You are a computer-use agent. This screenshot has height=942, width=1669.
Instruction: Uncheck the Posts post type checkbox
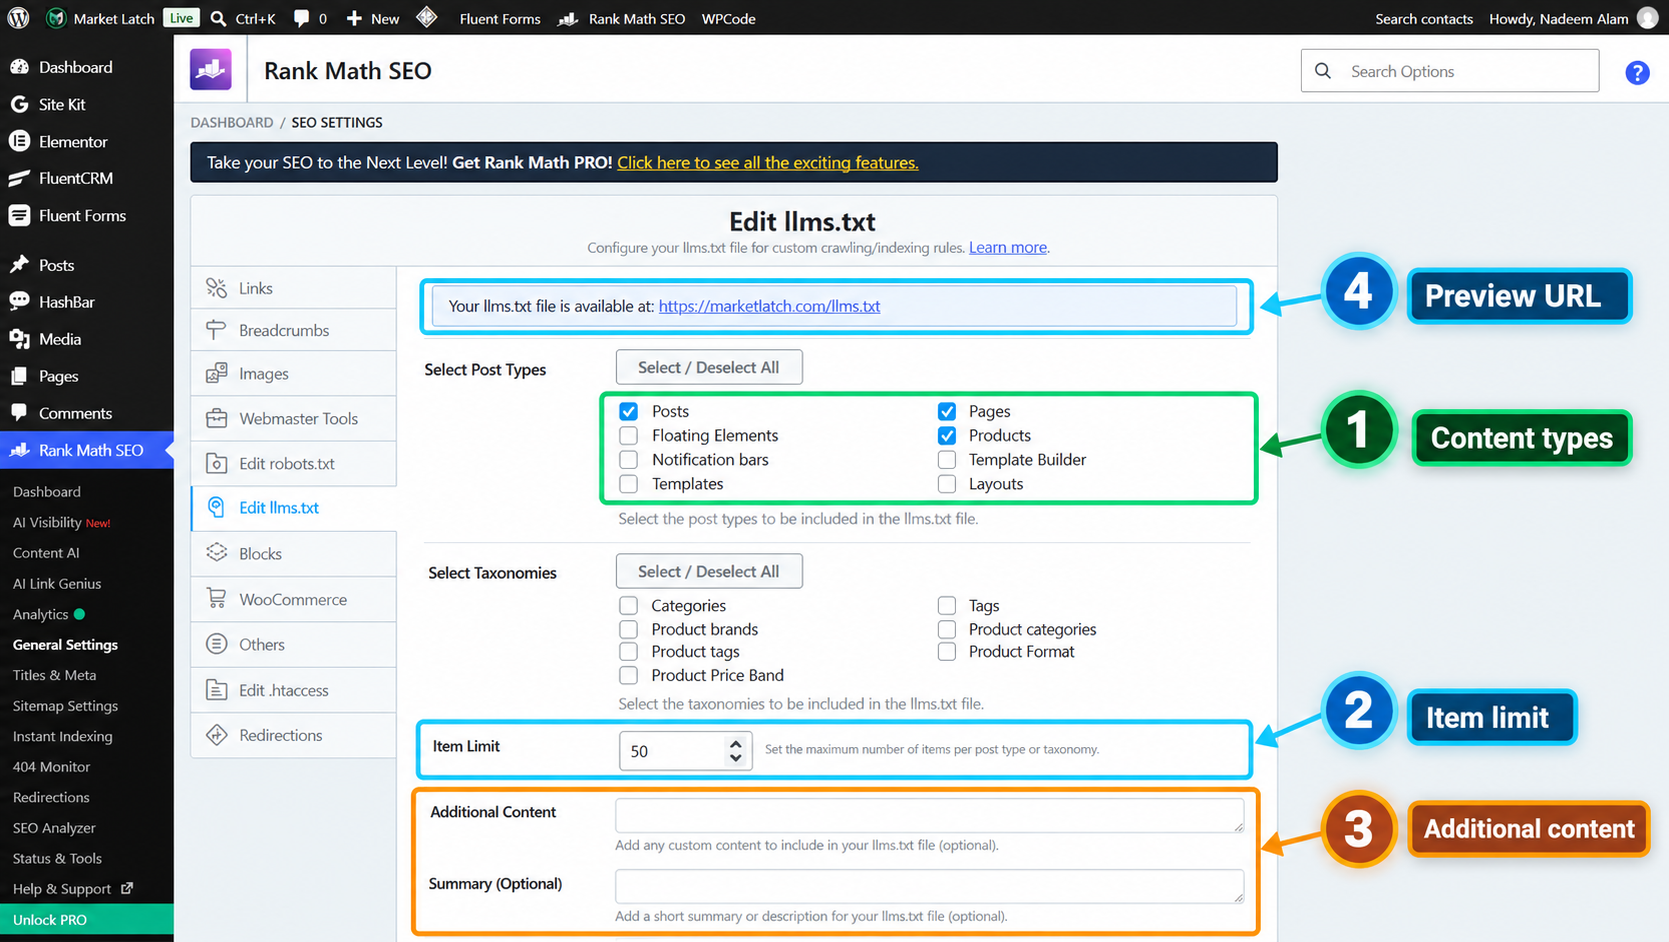pos(628,411)
